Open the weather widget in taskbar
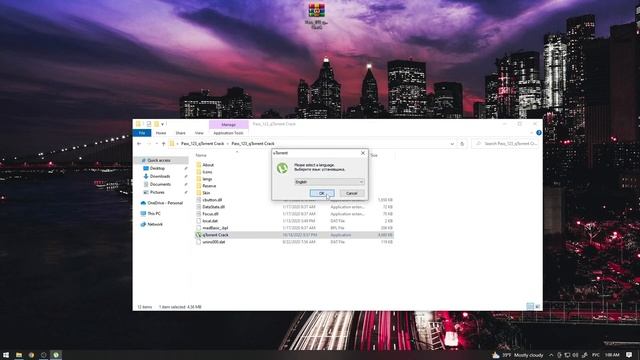Viewport: 640px width, 360px height. pyautogui.click(x=518, y=355)
